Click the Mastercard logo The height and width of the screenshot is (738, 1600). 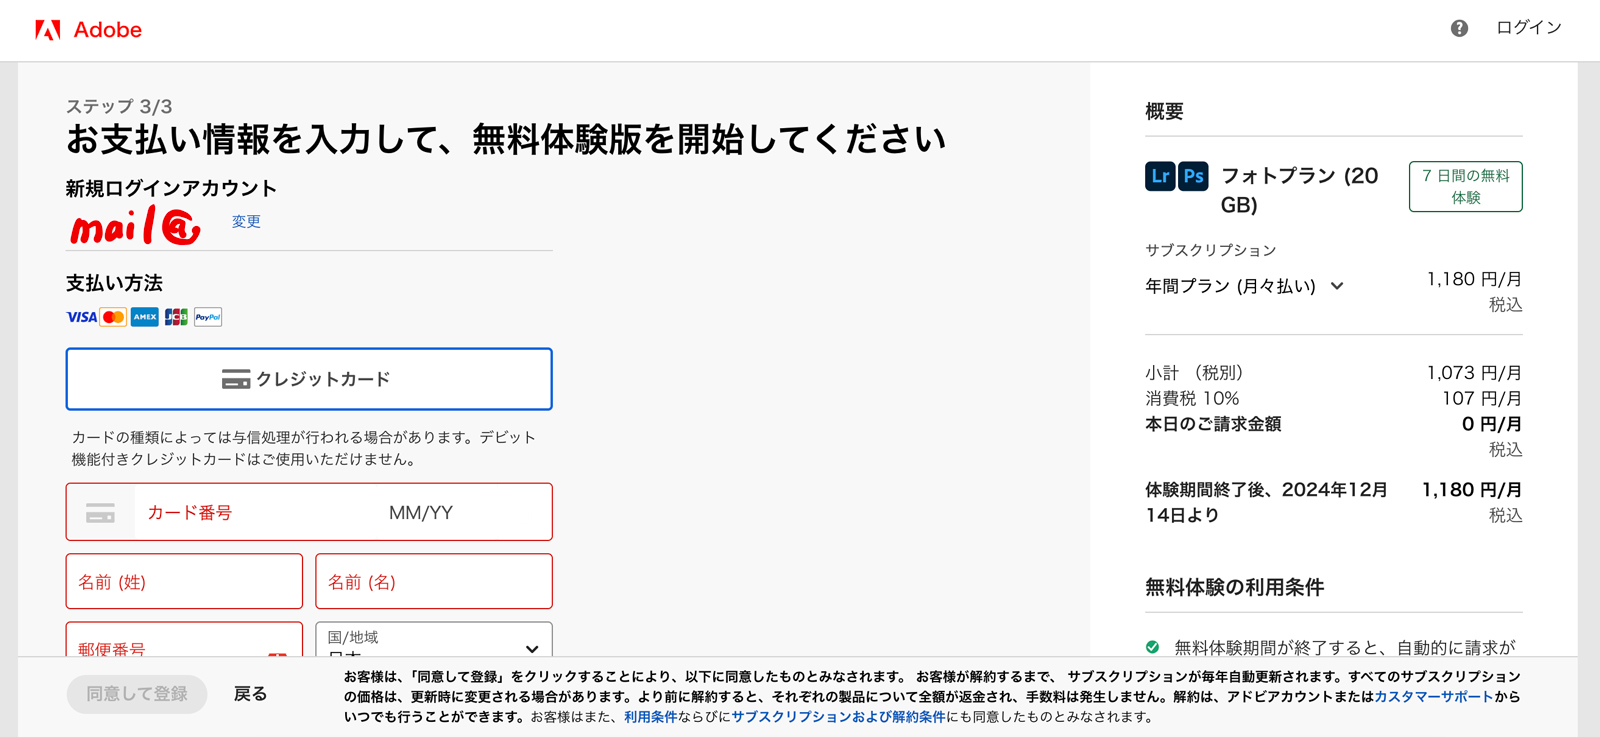click(x=114, y=317)
